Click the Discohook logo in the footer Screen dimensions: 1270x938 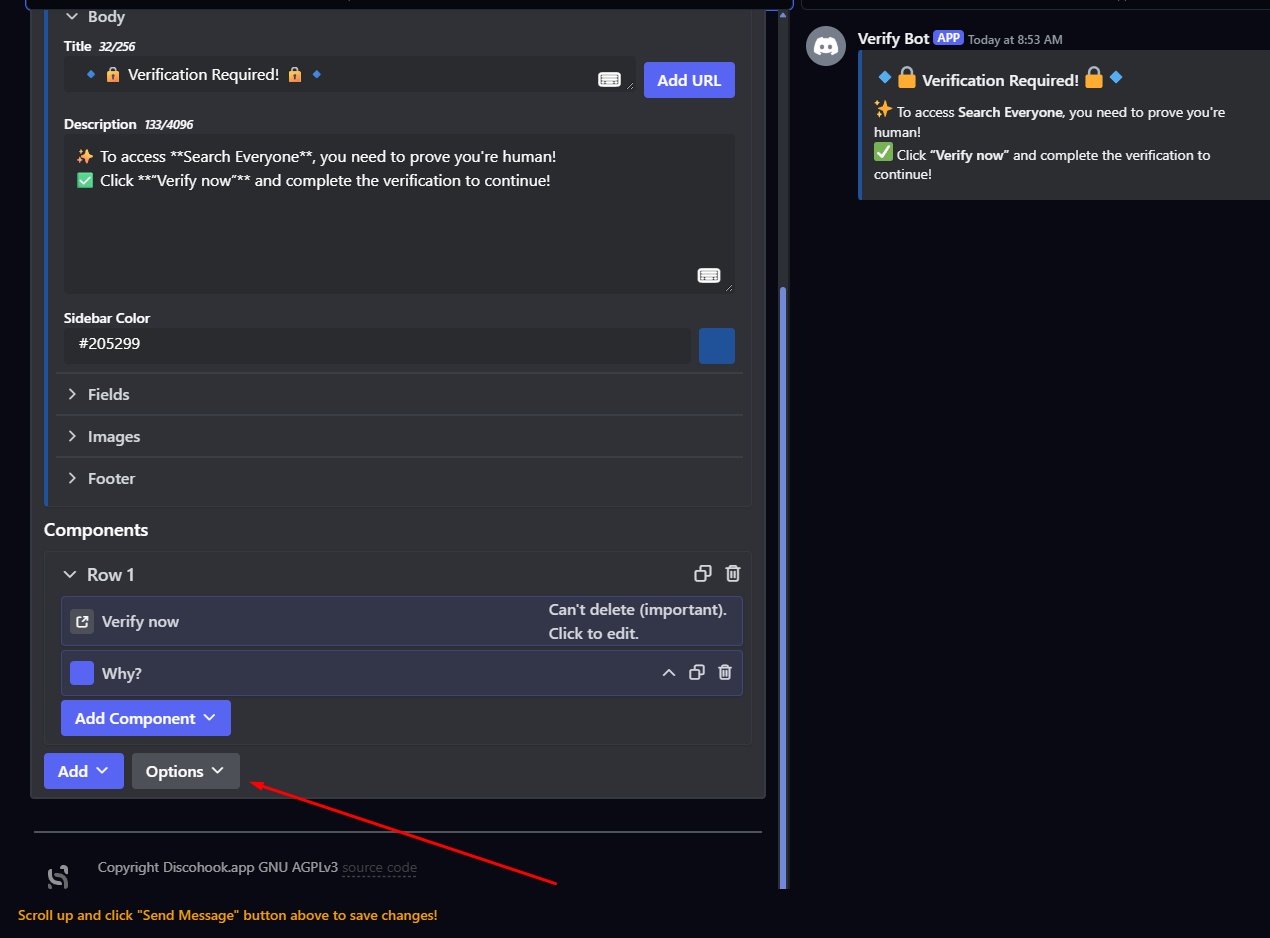(x=59, y=877)
